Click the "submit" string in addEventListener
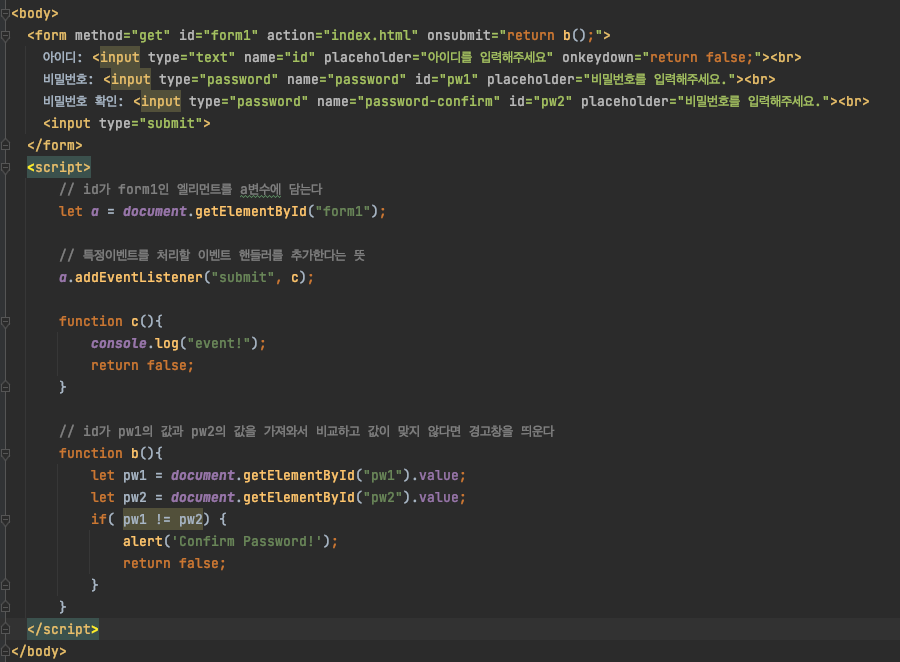Image resolution: width=900 pixels, height=662 pixels. (243, 277)
